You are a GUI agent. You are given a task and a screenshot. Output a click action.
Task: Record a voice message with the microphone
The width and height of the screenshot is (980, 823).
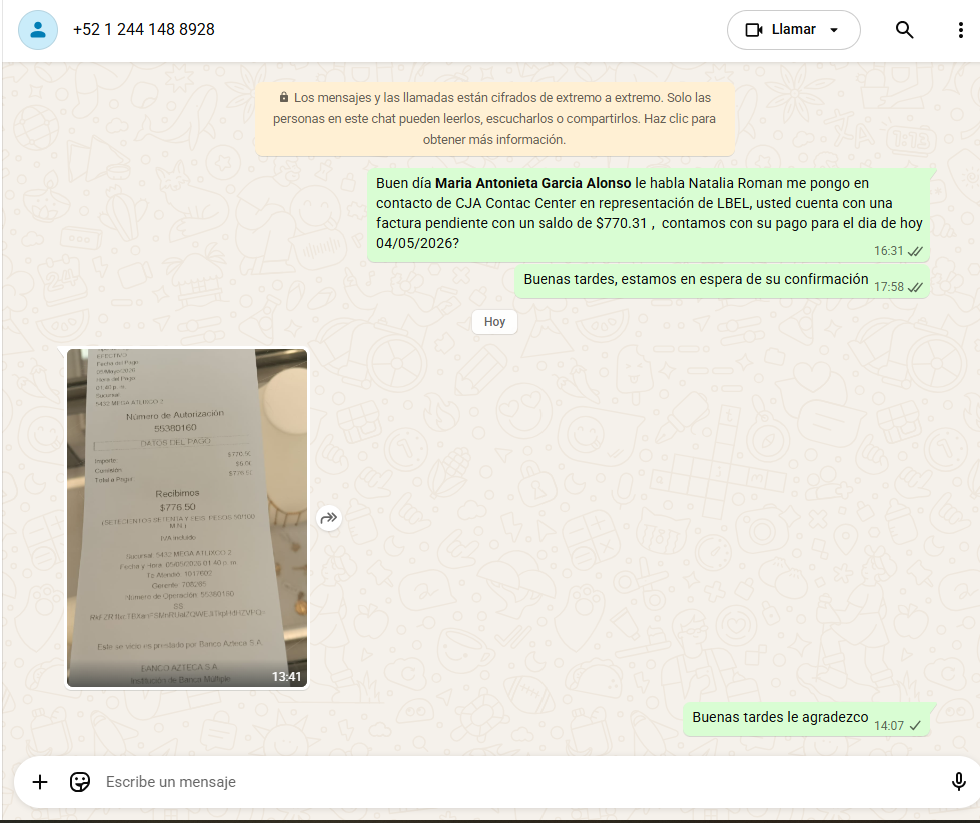pyautogui.click(x=958, y=782)
